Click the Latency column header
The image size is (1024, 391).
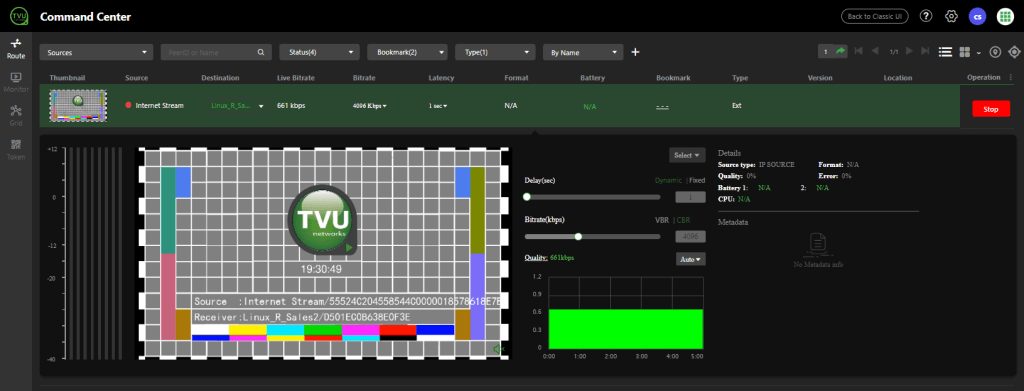tap(441, 78)
